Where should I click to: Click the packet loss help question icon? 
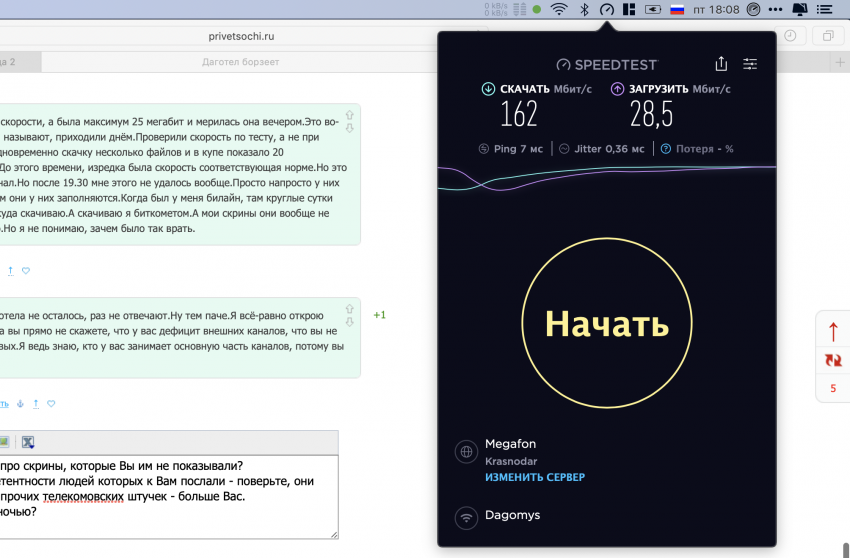pyautogui.click(x=665, y=149)
